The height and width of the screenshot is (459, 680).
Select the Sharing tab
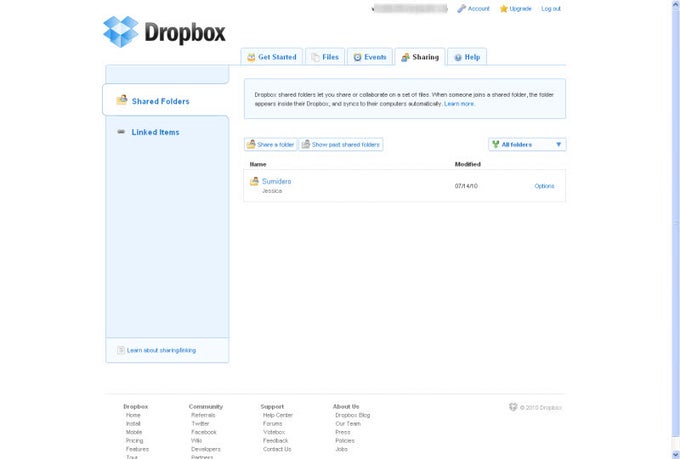[420, 57]
